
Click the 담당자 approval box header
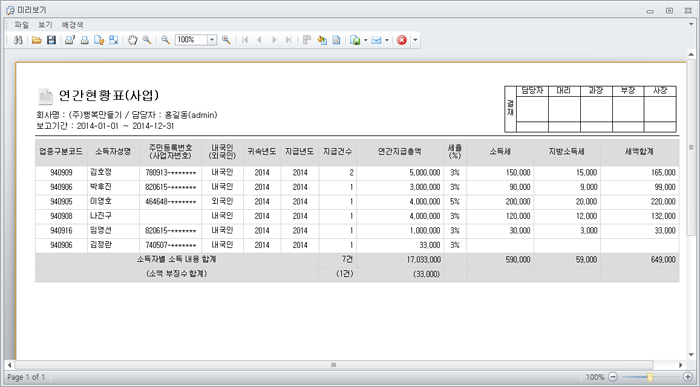point(532,91)
